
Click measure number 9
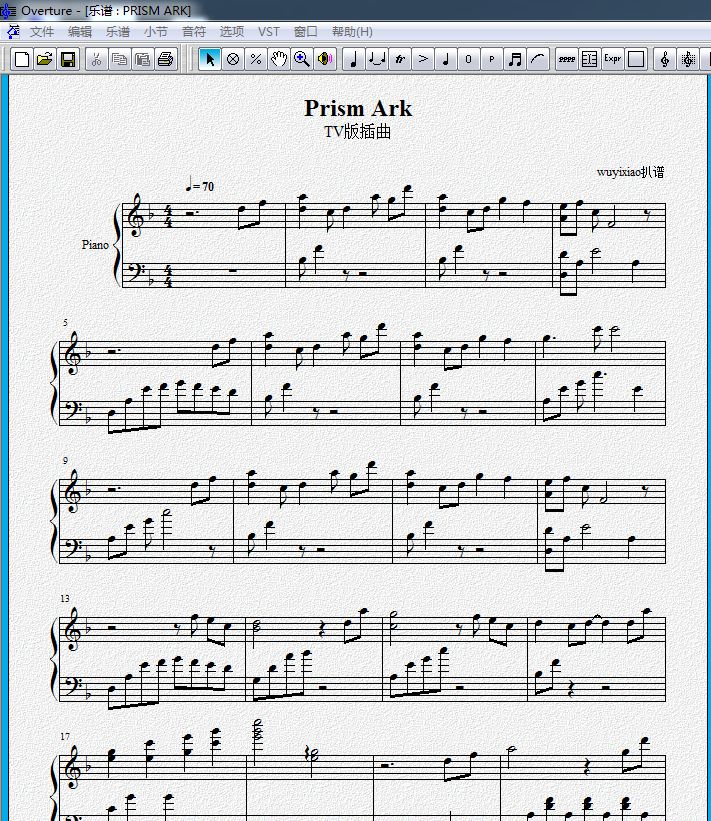click(x=65, y=461)
